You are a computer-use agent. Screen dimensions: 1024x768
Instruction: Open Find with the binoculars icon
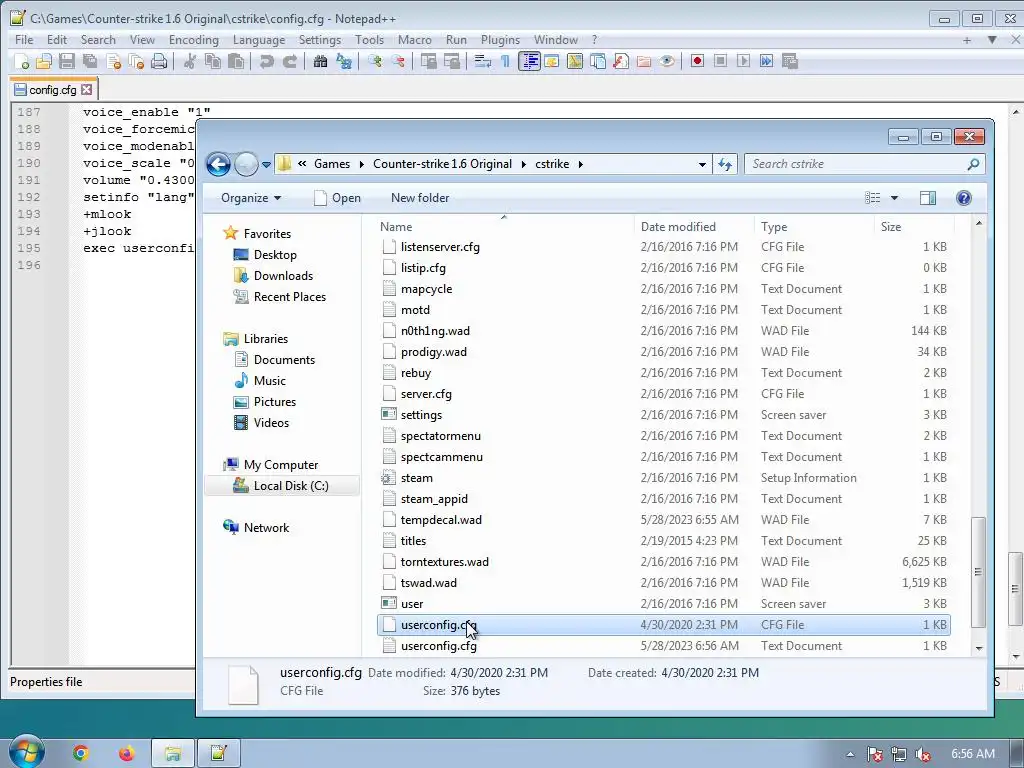tap(320, 61)
